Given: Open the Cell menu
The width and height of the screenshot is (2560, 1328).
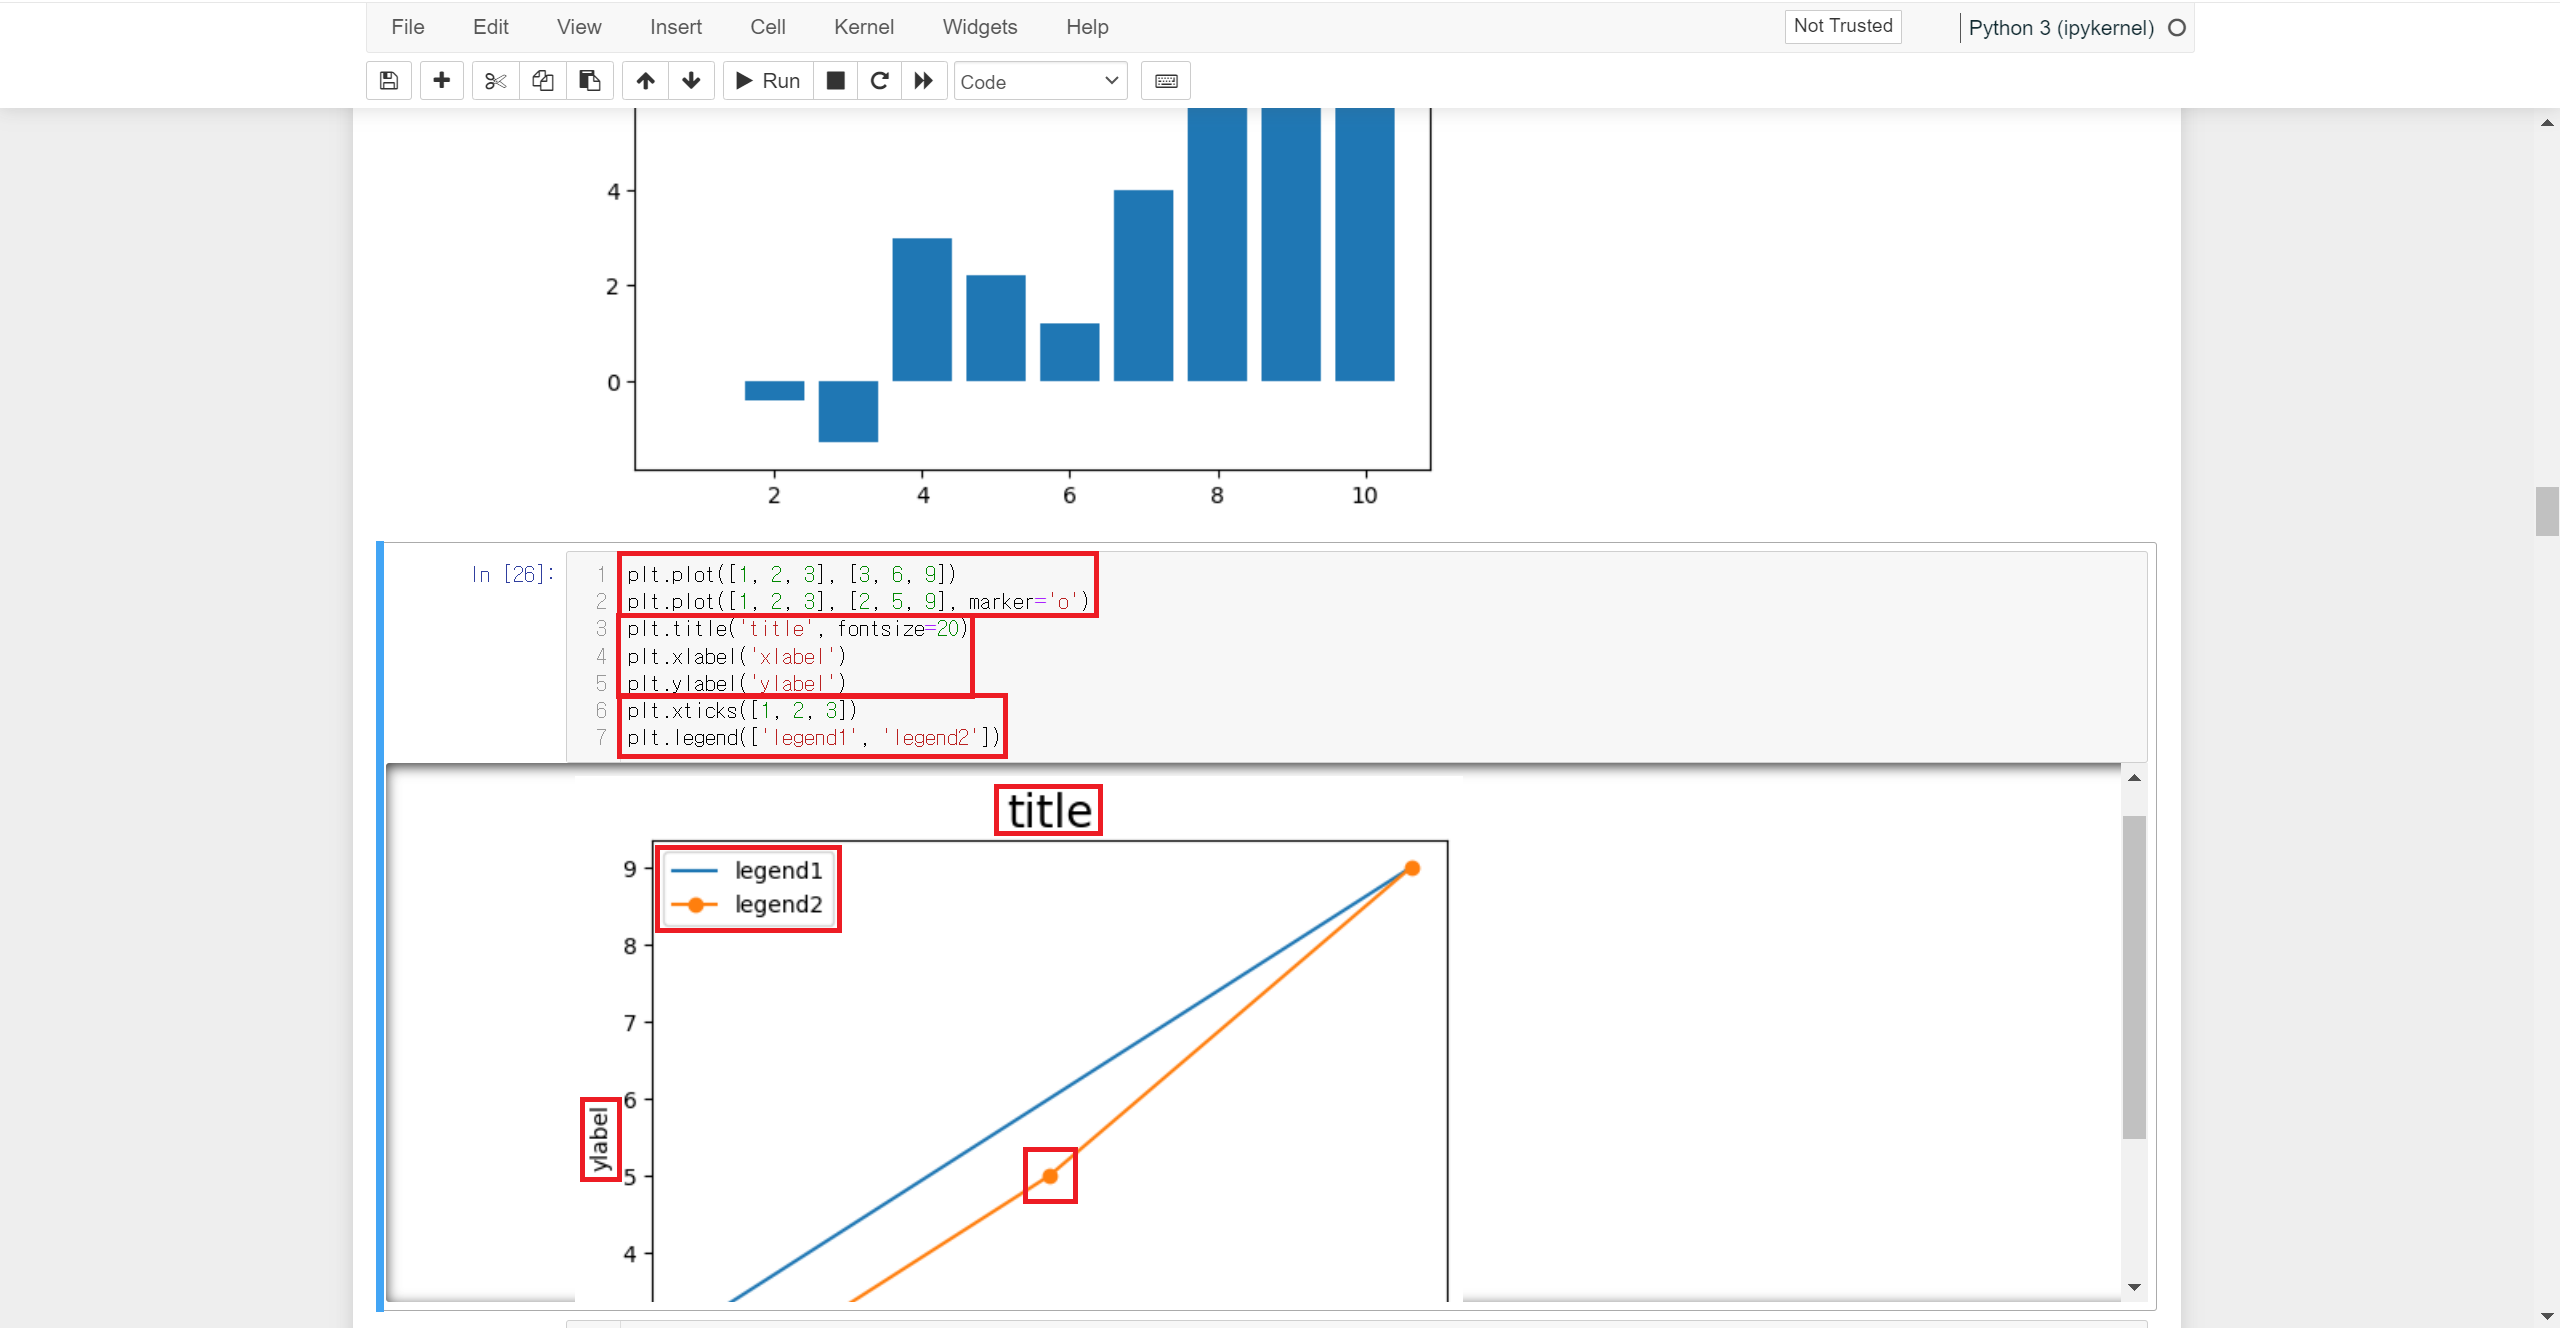Looking at the screenshot, I should 767,27.
